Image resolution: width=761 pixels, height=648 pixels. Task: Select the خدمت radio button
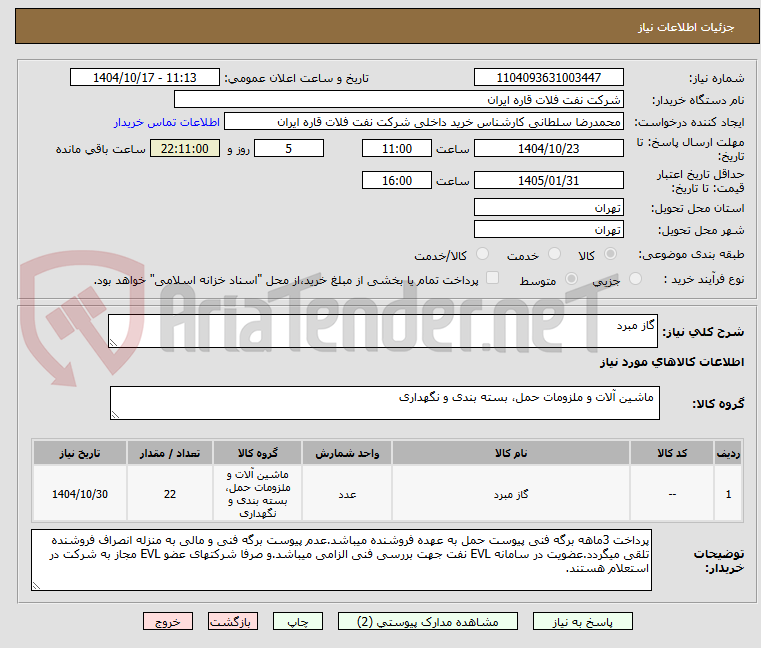pos(554,254)
